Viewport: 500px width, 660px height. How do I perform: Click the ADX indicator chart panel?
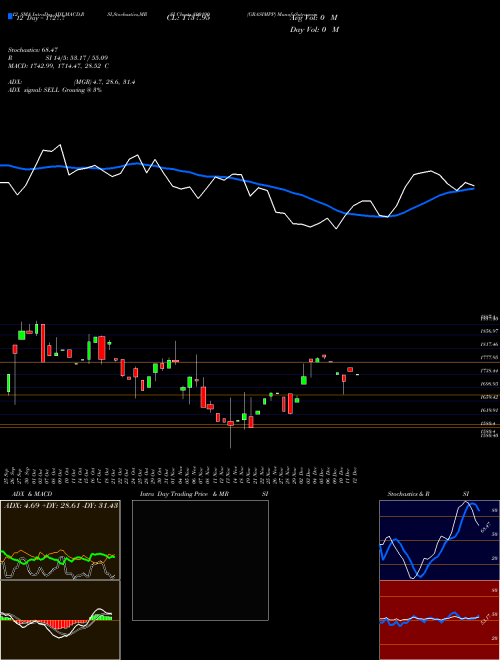coord(60,540)
